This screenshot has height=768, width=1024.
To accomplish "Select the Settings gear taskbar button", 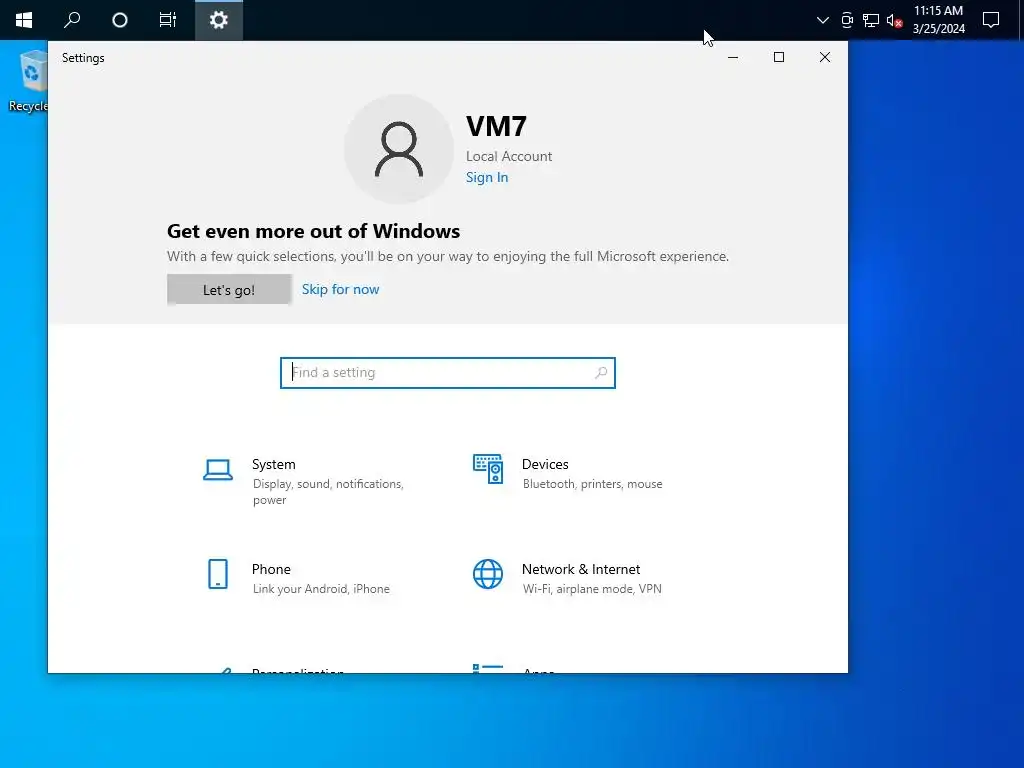I will [x=219, y=20].
